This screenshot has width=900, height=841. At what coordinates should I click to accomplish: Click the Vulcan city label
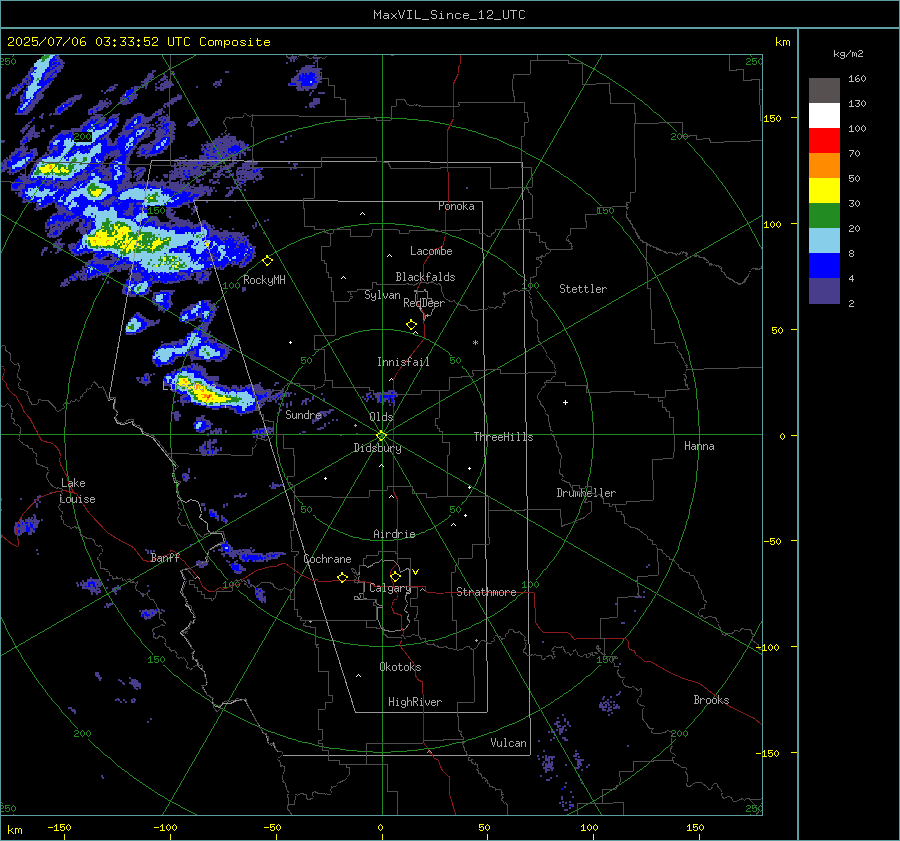click(x=508, y=743)
